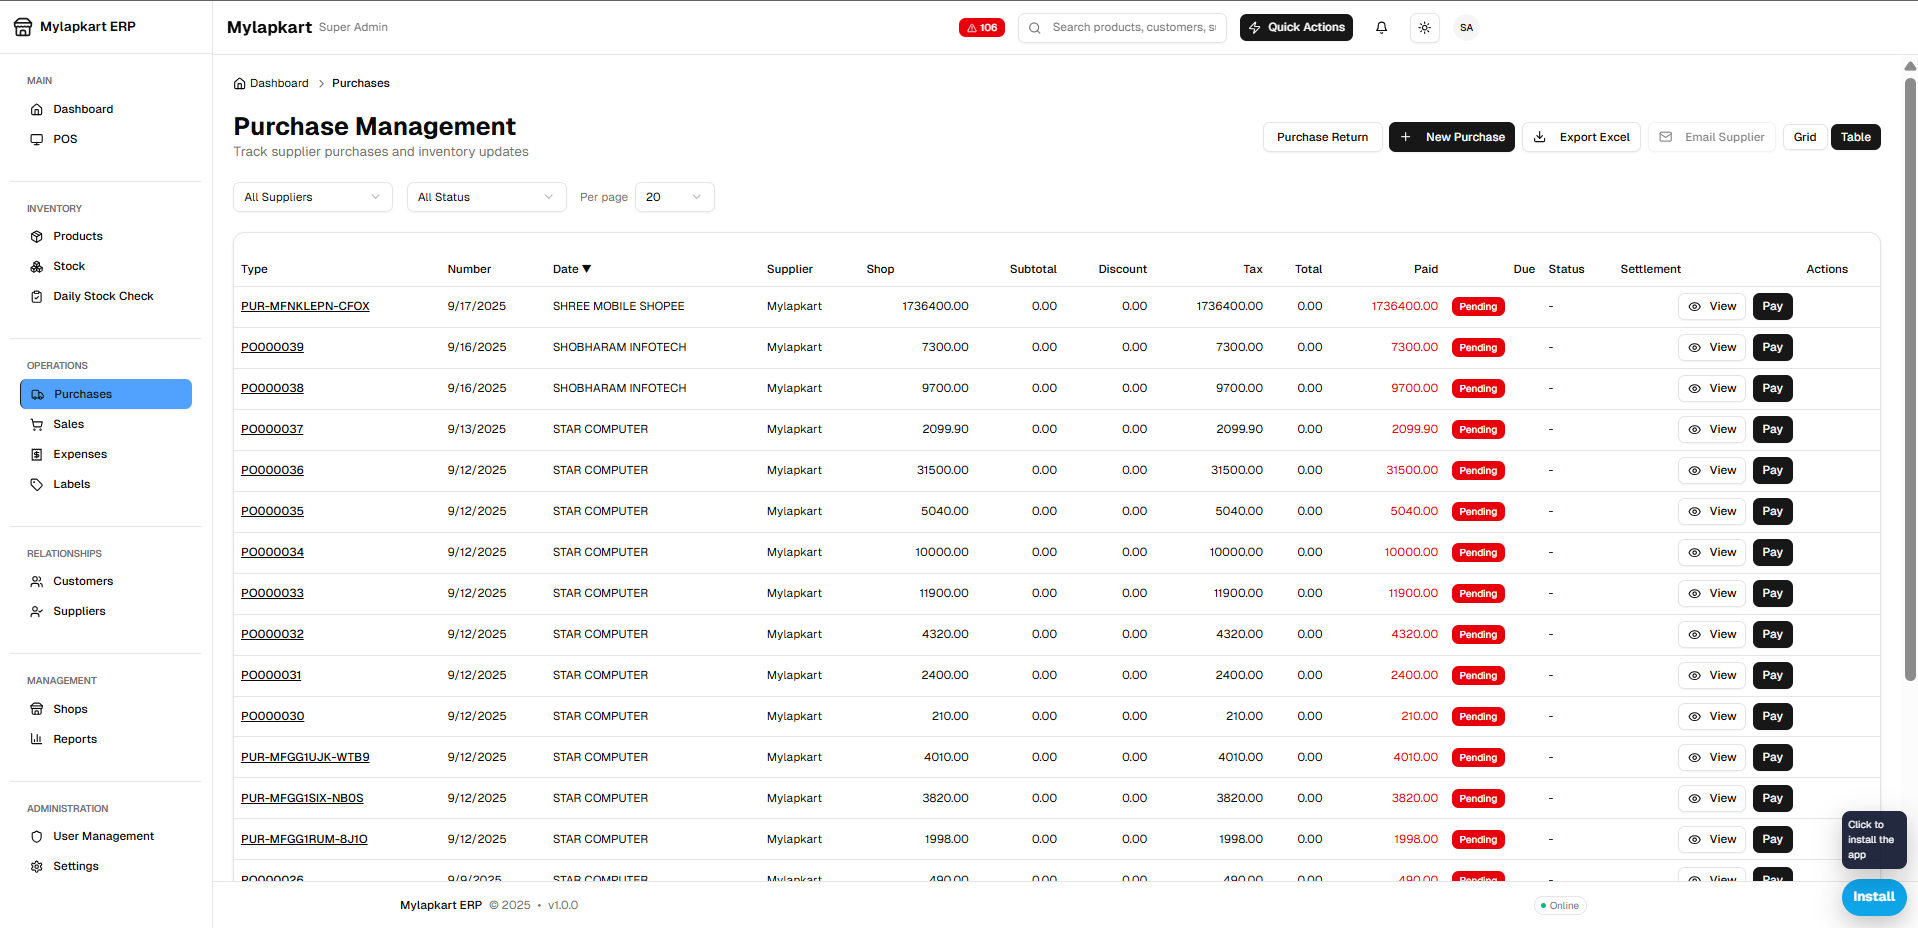Change Per page value using the 20 dropdown

[673, 197]
